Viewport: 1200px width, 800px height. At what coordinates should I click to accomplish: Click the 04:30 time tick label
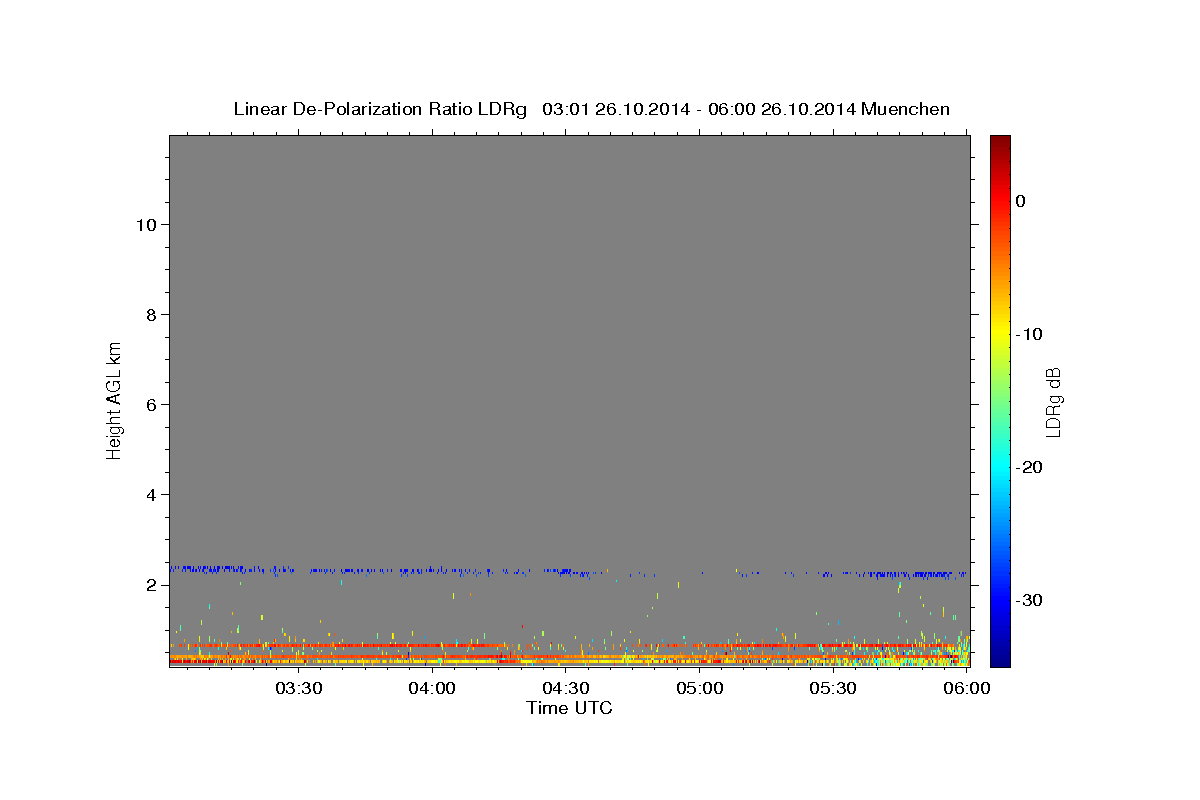click(x=566, y=688)
